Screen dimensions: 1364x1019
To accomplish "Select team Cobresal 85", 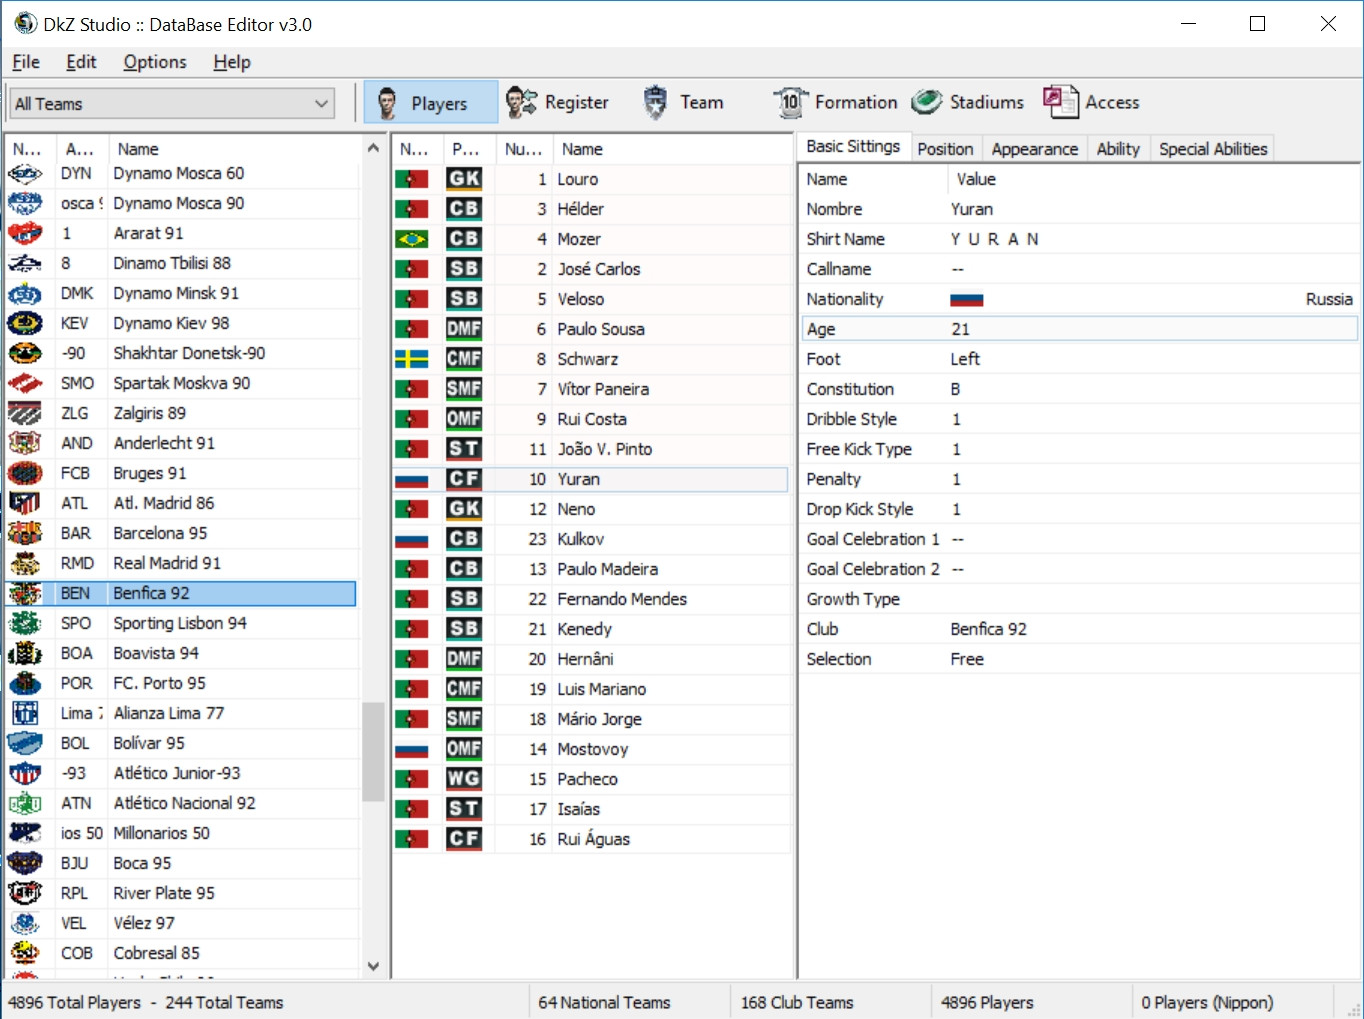I will click(156, 953).
